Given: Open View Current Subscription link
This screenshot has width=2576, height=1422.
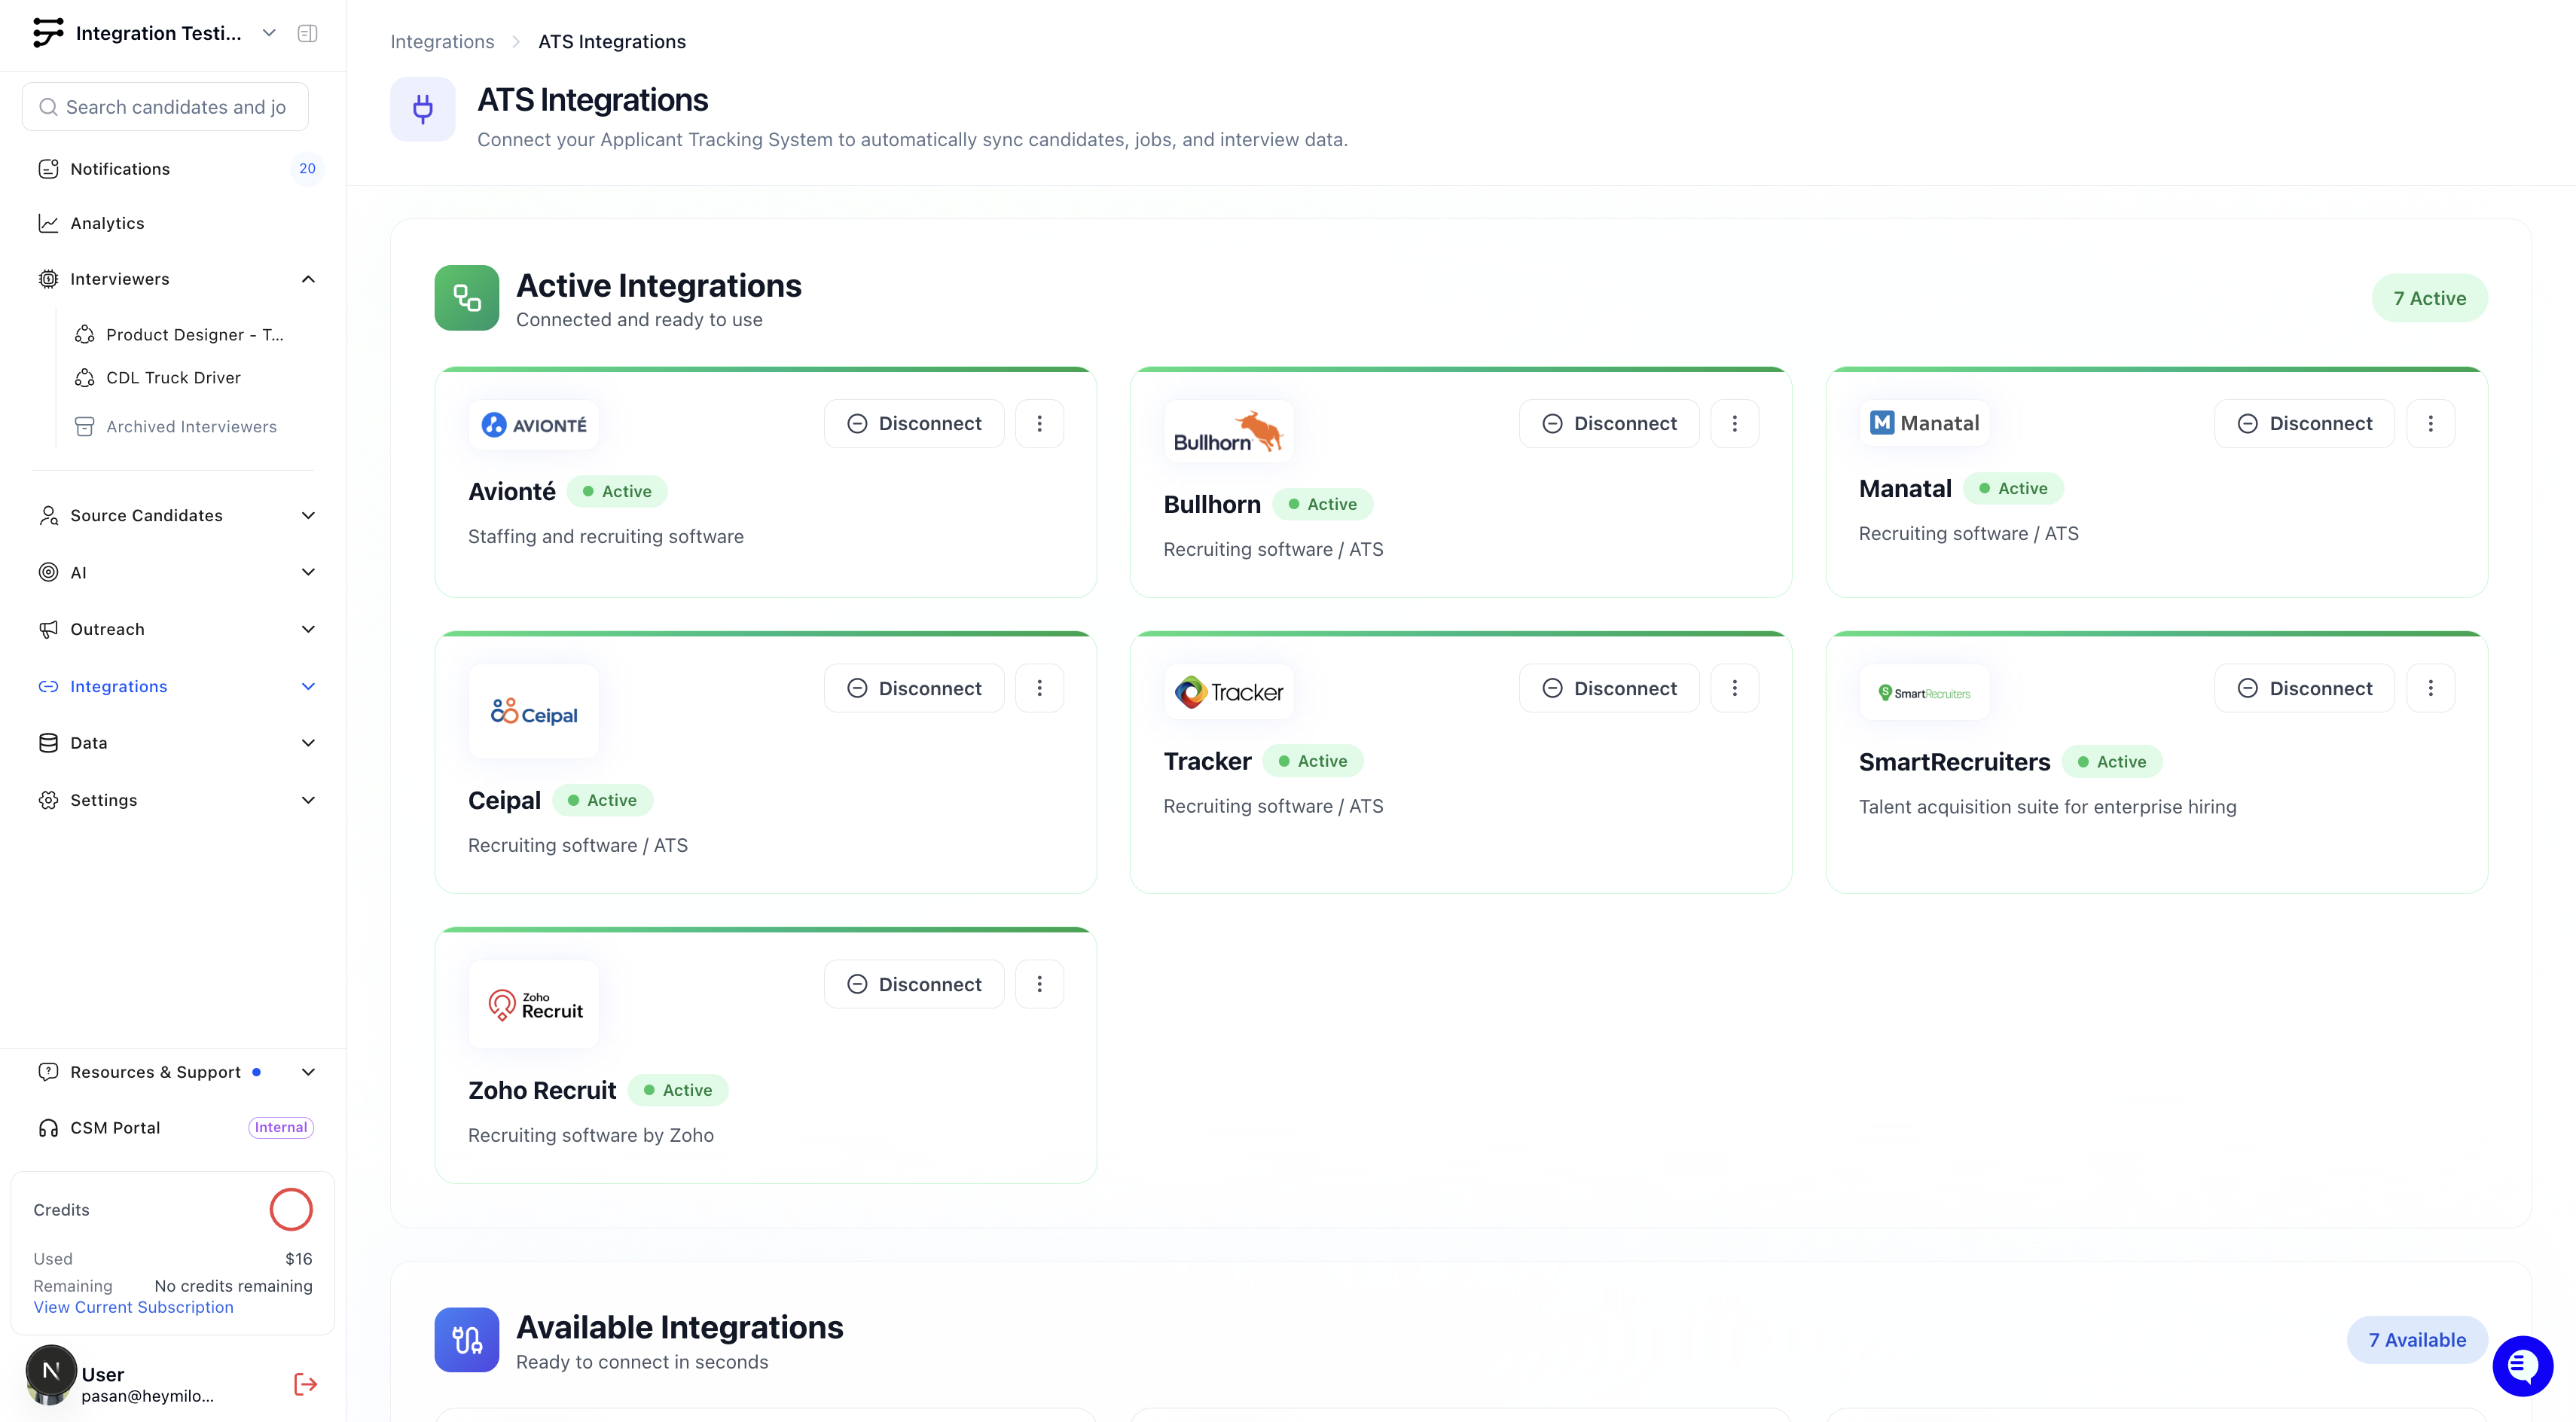Looking at the screenshot, I should pos(133,1307).
